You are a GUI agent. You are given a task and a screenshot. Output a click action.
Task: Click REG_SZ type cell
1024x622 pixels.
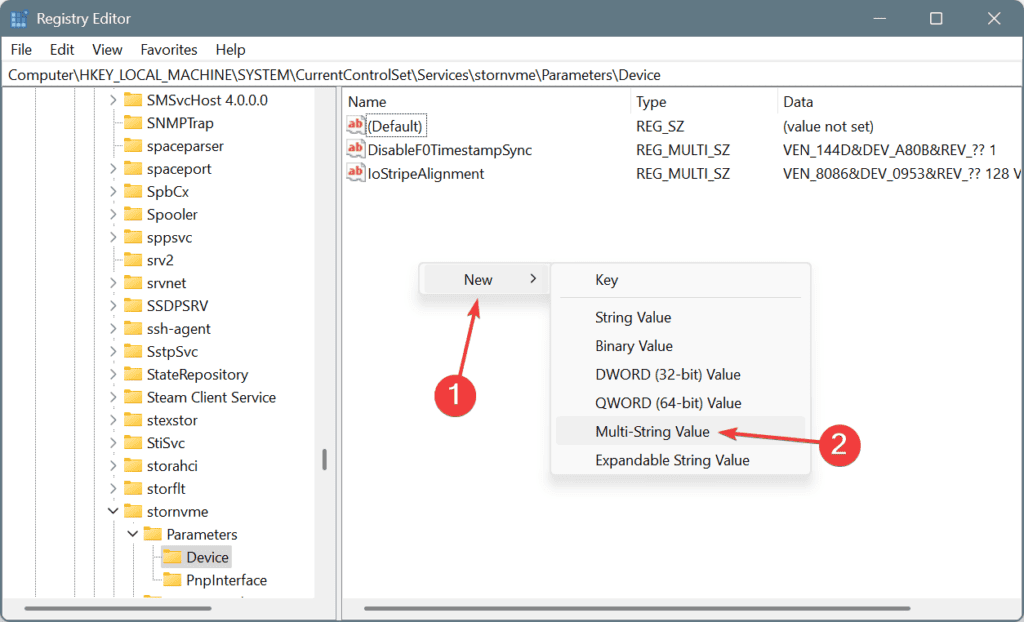[660, 126]
